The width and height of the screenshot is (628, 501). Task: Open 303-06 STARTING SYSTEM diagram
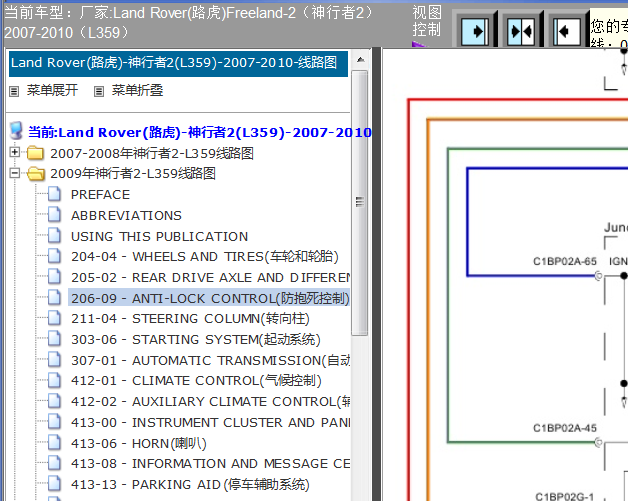196,340
